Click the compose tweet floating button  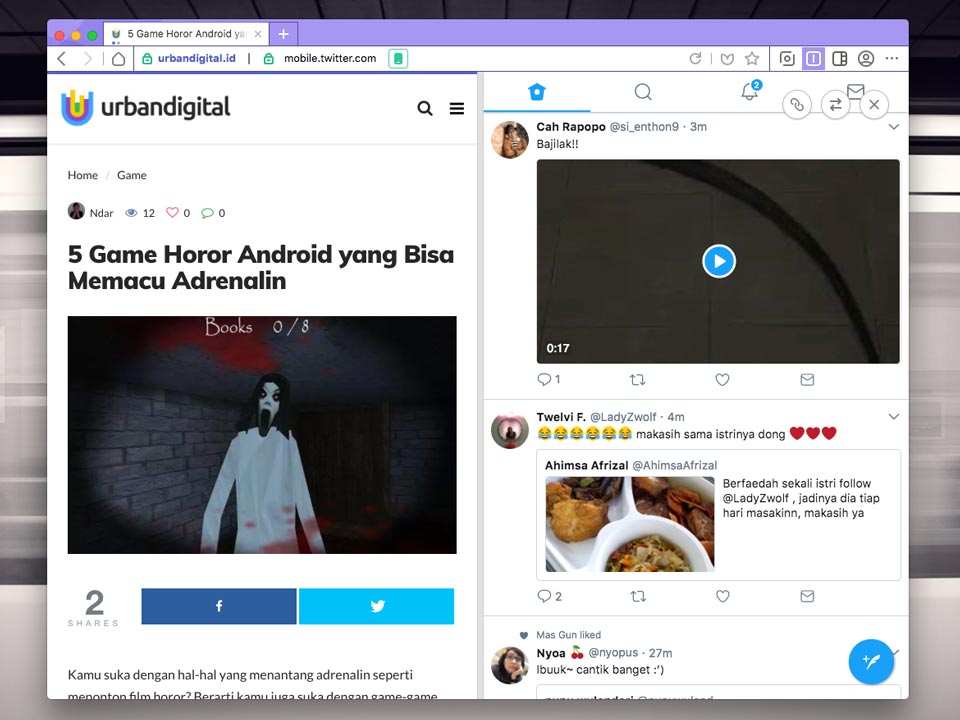870,662
